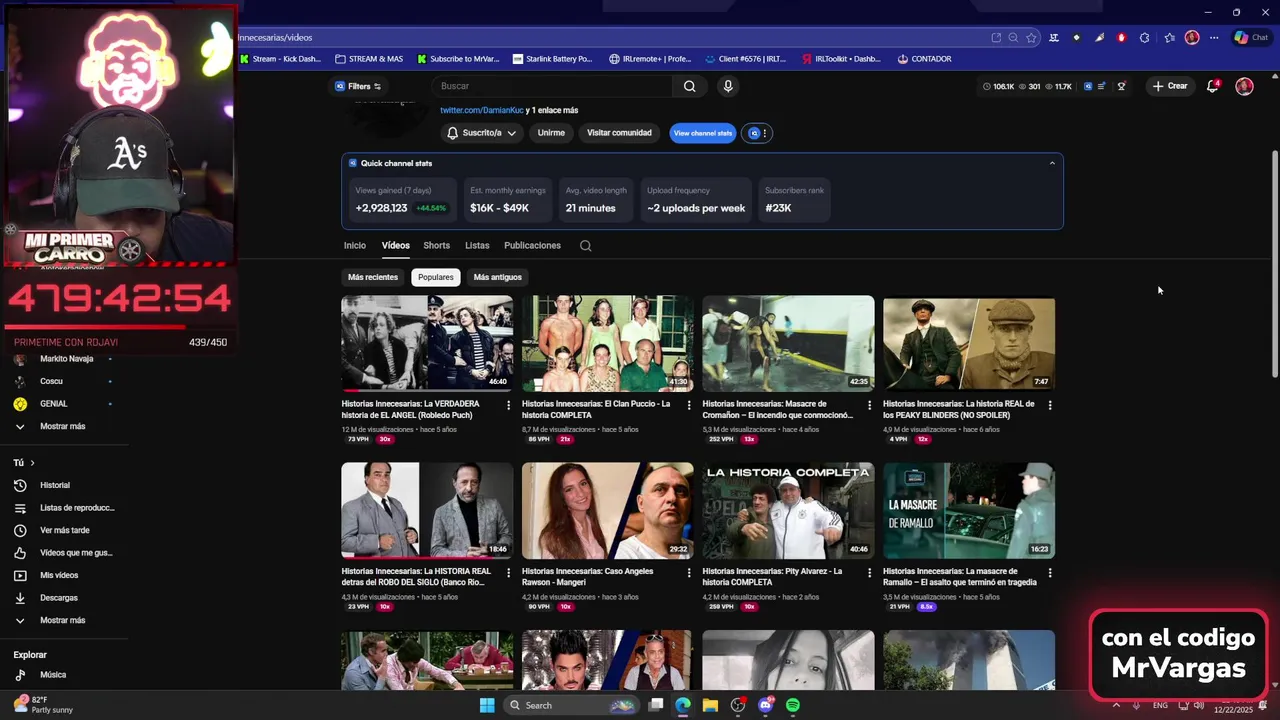The width and height of the screenshot is (1280, 720).
Task: Open video options for EL ANGEL video
Action: pos(508,405)
